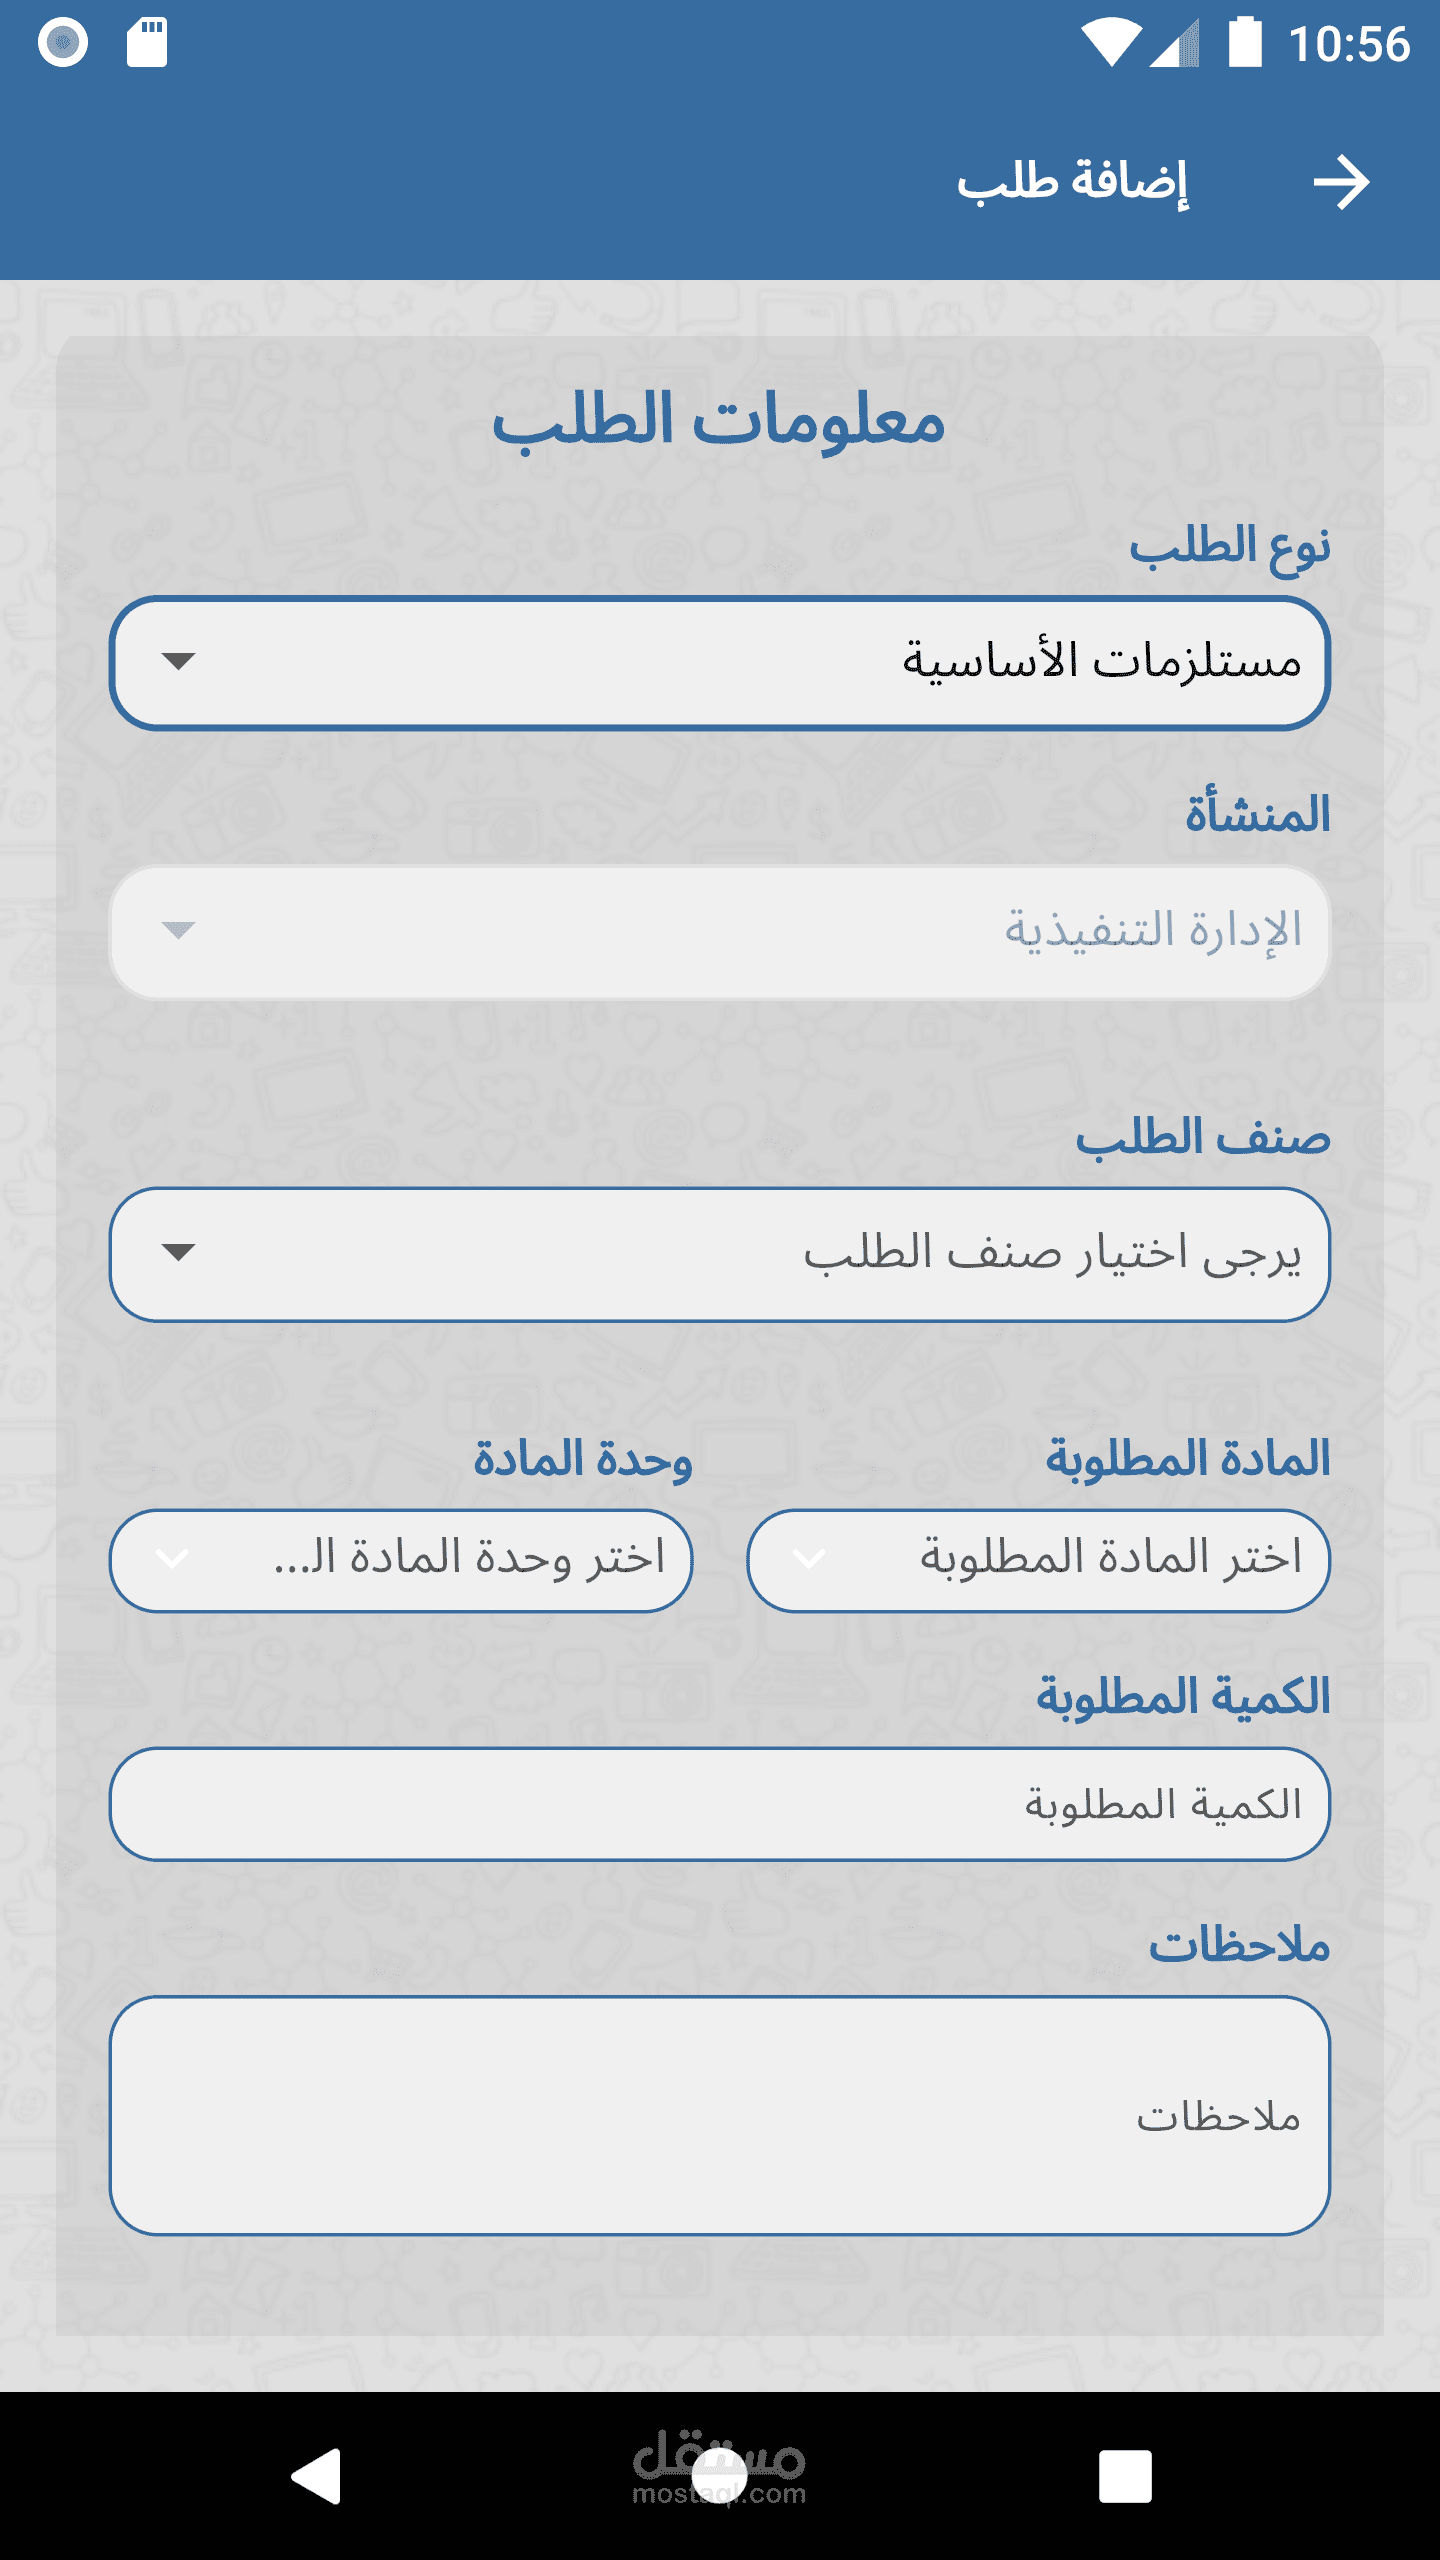
Task: Click inside the ملاحظات notes text area
Action: point(720,2116)
